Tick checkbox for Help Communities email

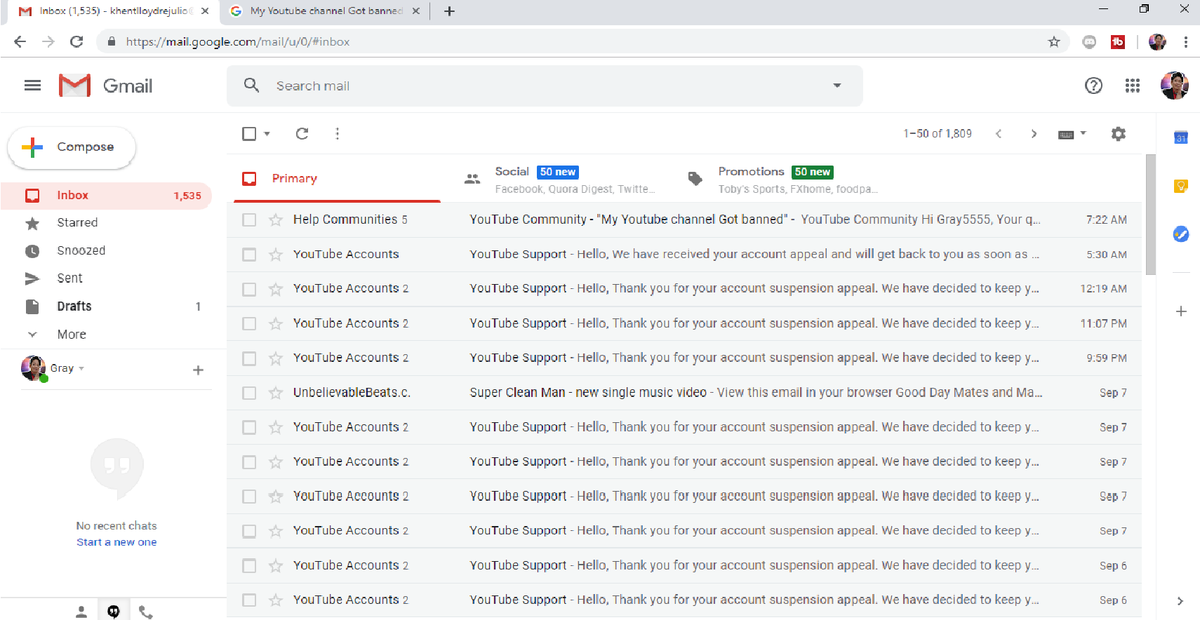[x=249, y=220]
